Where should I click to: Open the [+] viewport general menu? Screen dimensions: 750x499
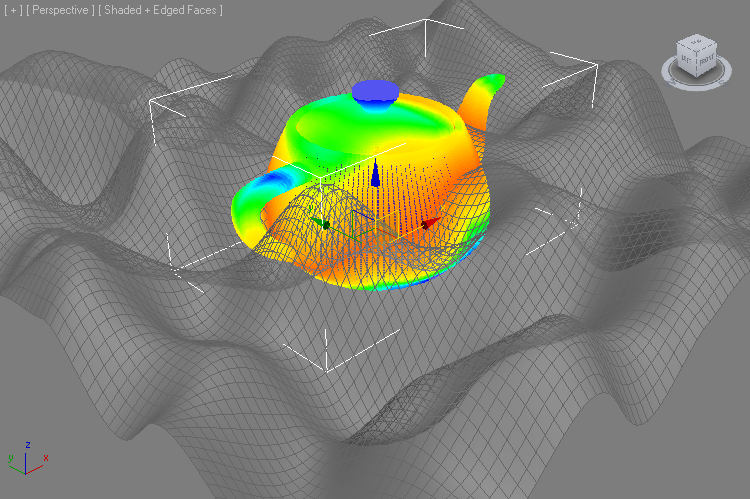tap(13, 10)
